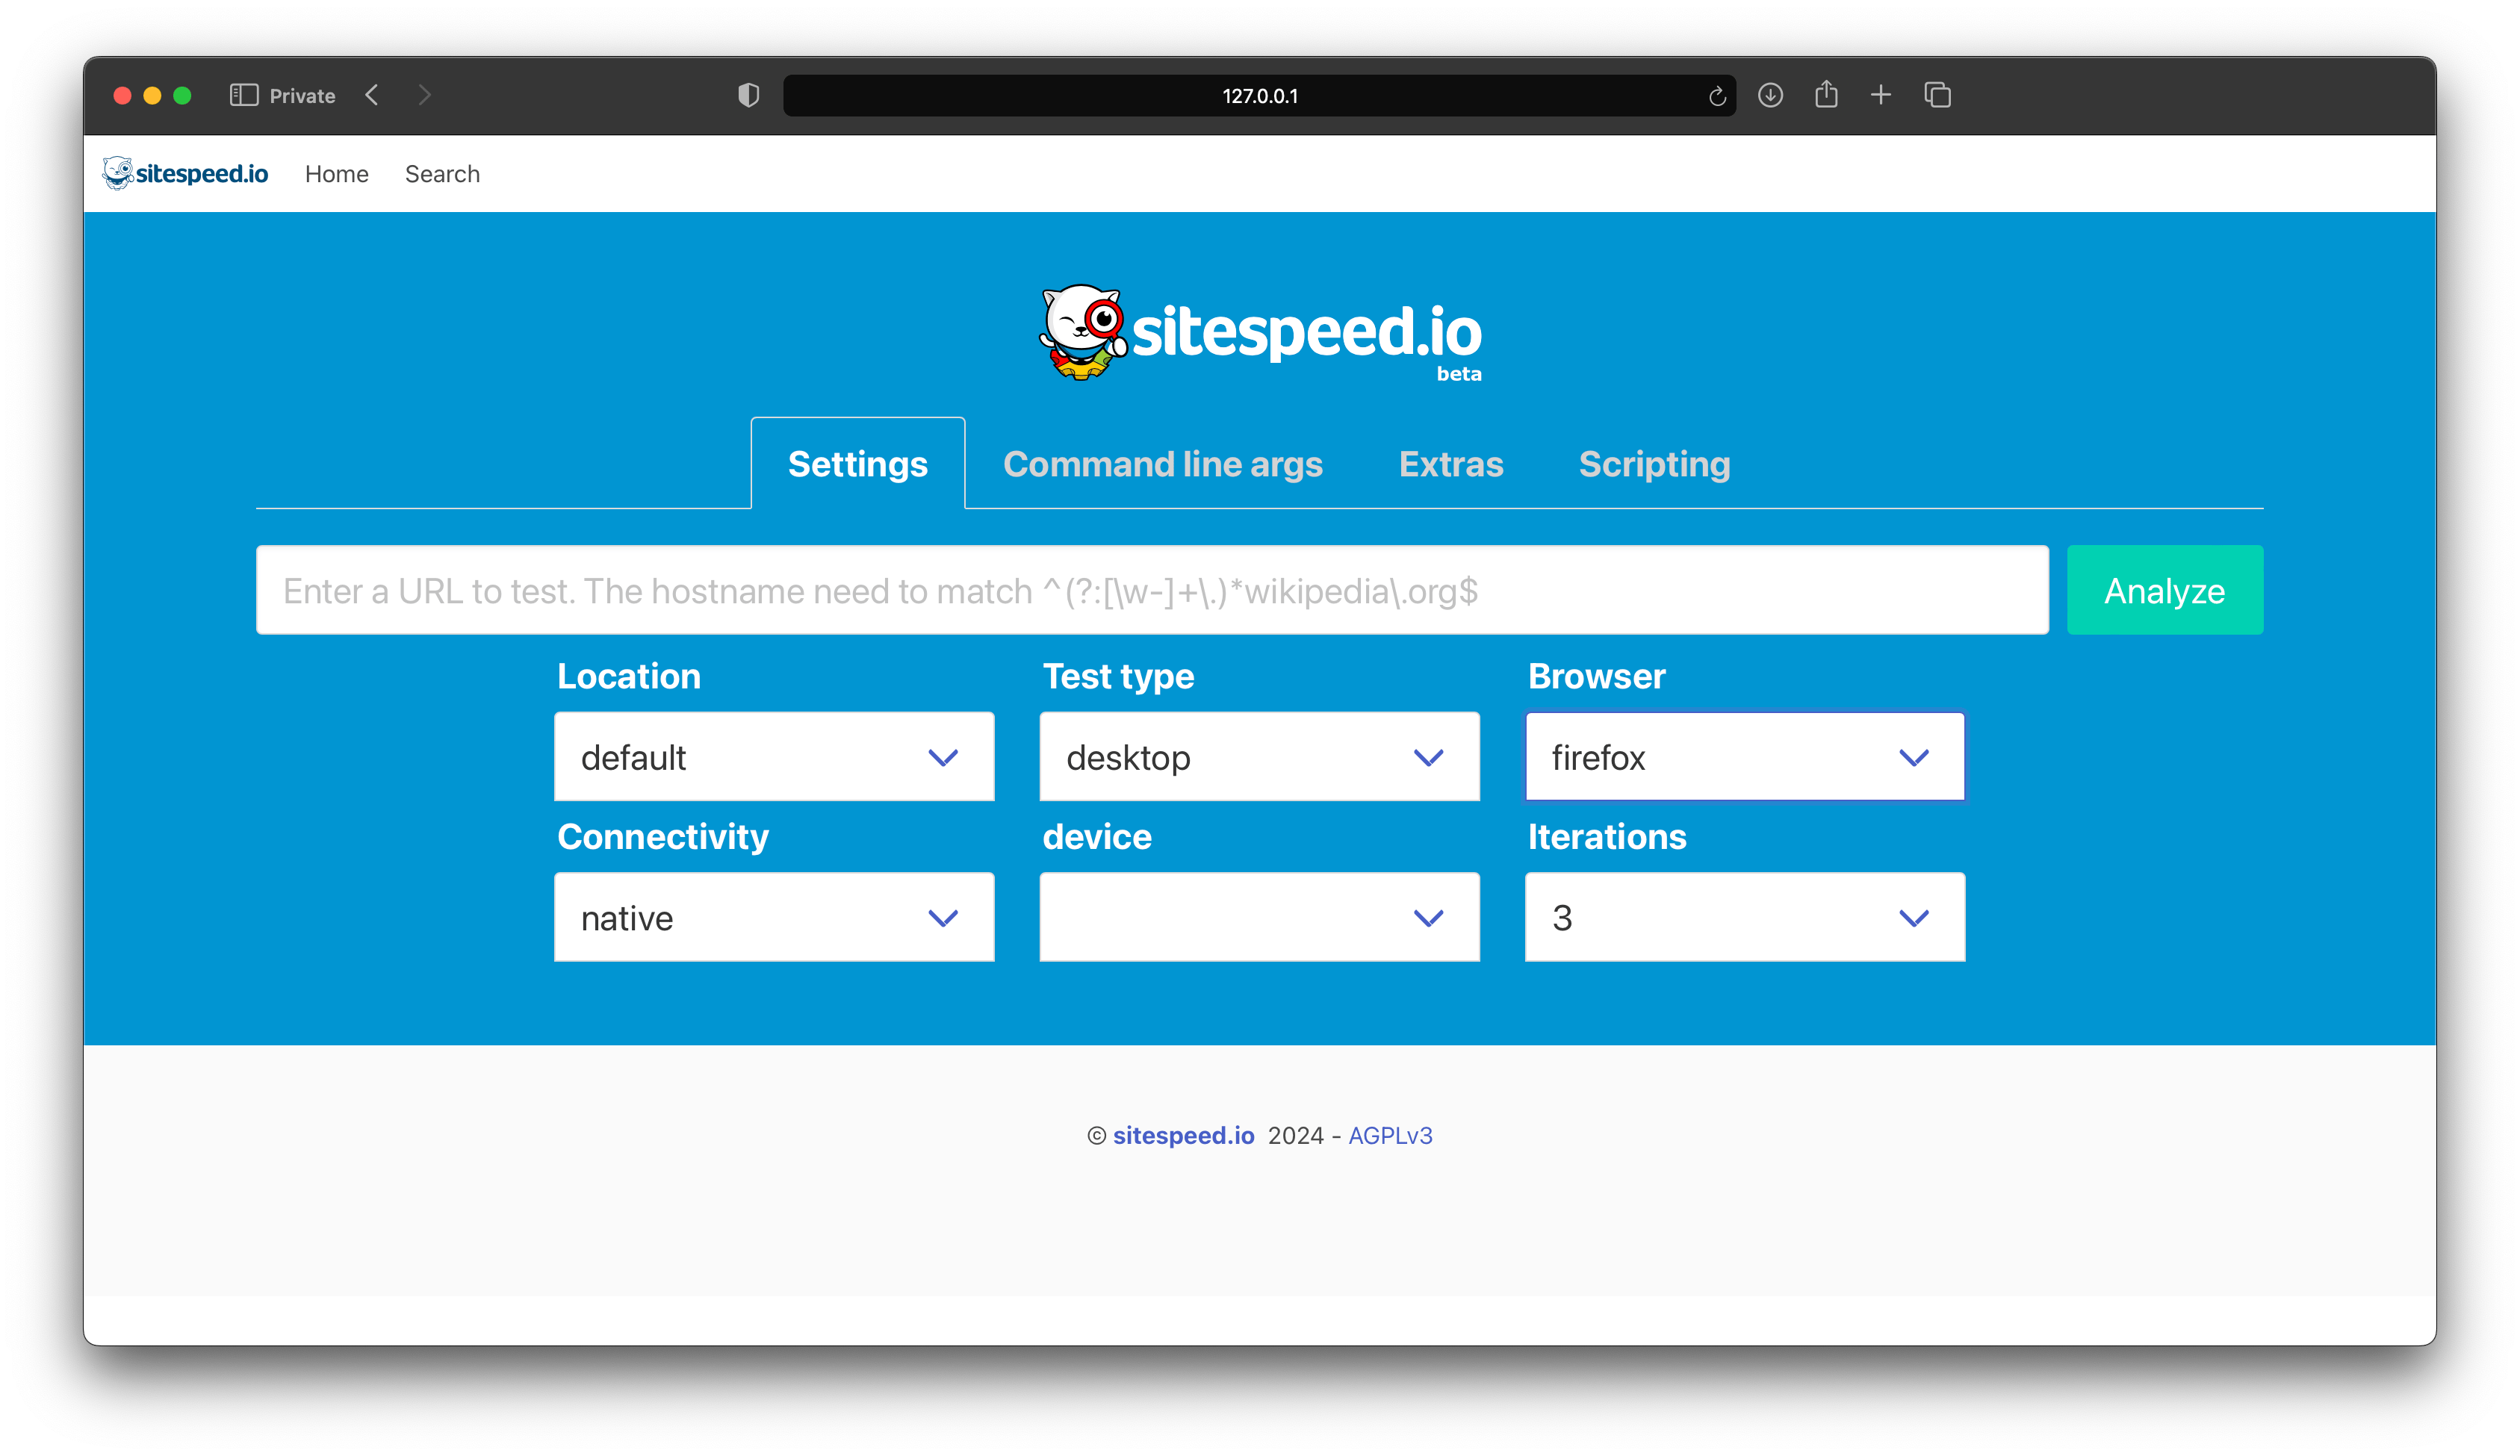Switch to the Extras tab

pyautogui.click(x=1451, y=464)
